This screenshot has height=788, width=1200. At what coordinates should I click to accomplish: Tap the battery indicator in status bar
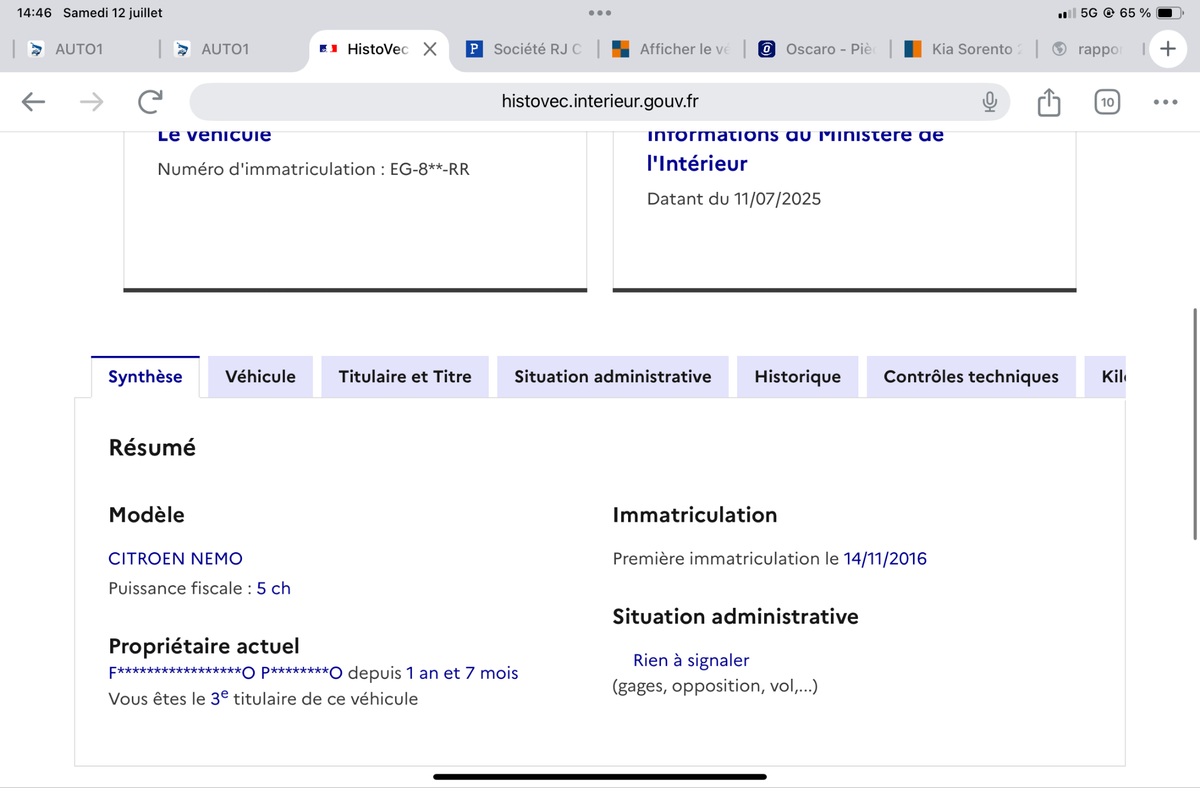(1170, 13)
